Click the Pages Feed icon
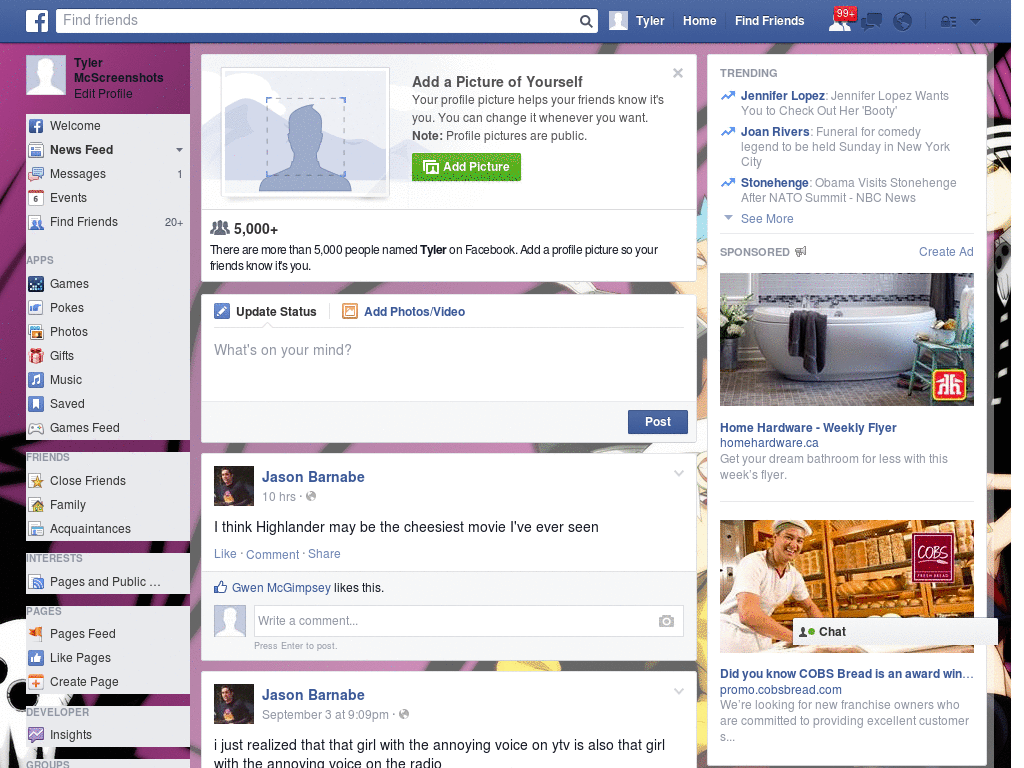 [36, 633]
